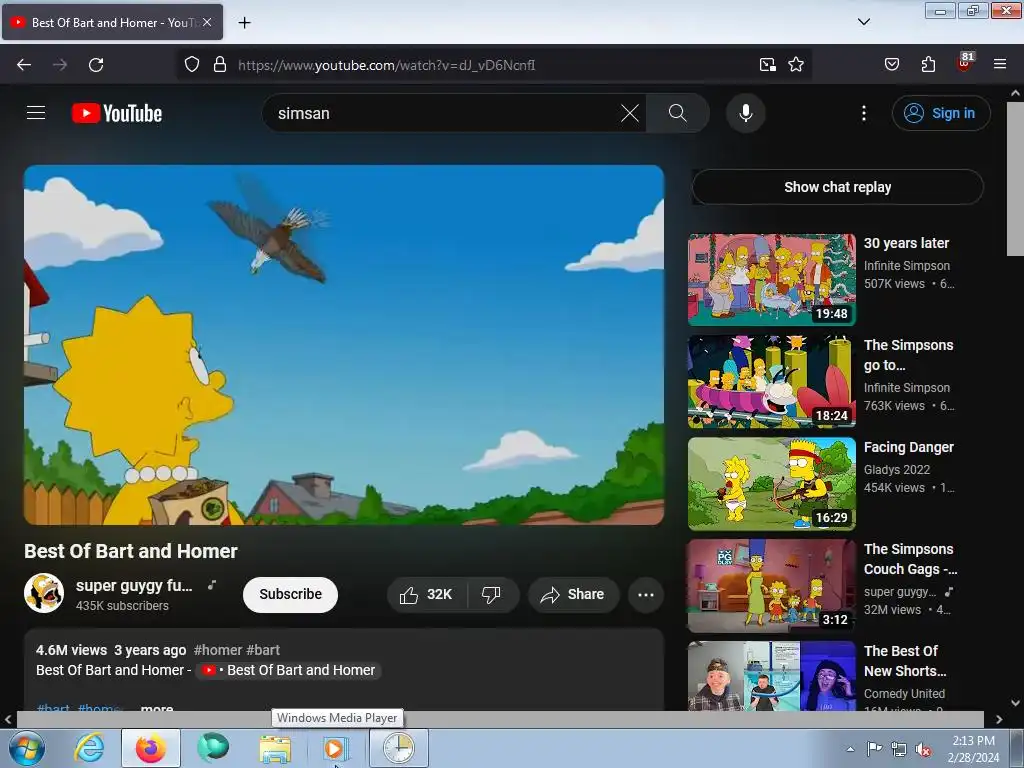Share this video
Screen dimensions: 1024x768
pyautogui.click(x=573, y=594)
